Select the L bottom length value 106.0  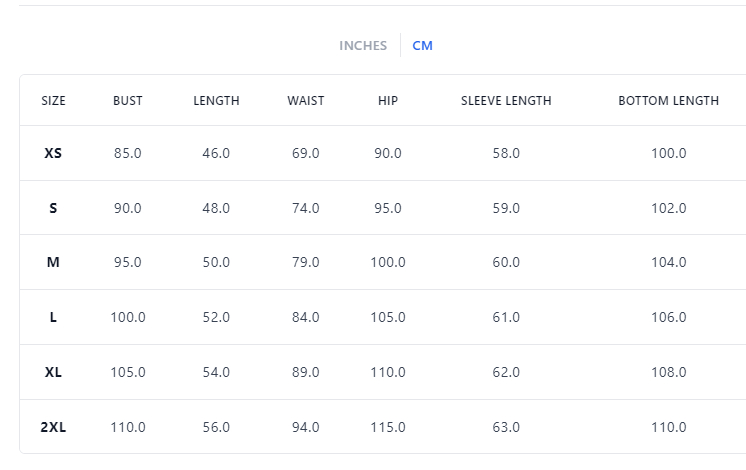668,318
